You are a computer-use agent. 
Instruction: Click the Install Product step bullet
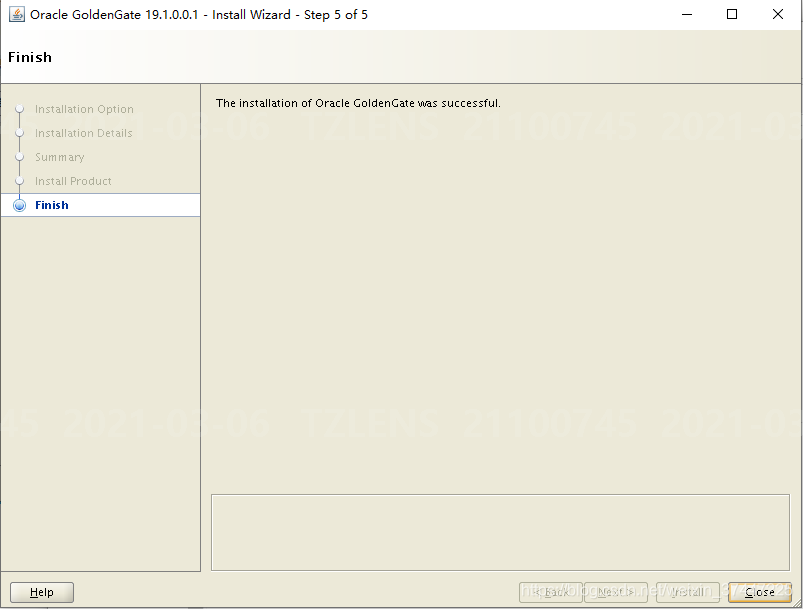(19, 181)
